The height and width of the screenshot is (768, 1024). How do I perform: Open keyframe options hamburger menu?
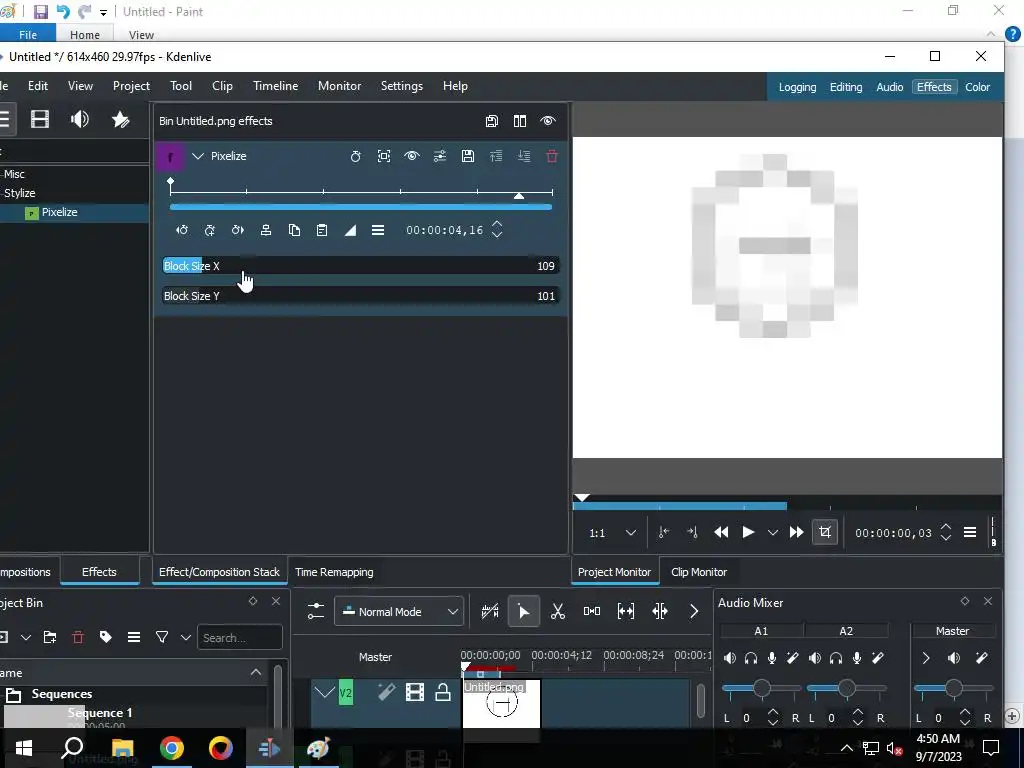click(x=378, y=230)
